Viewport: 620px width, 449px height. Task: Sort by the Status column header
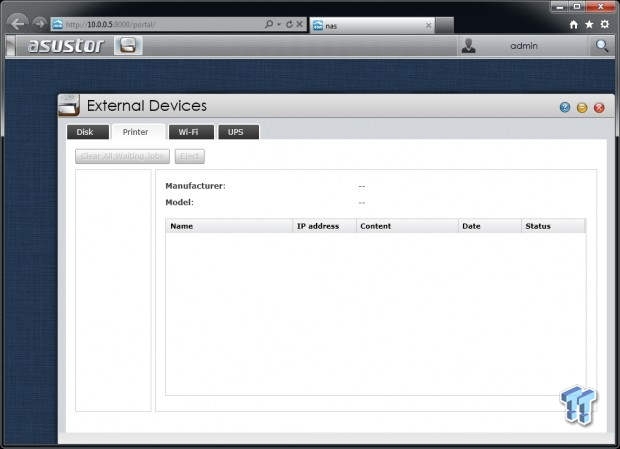point(553,226)
